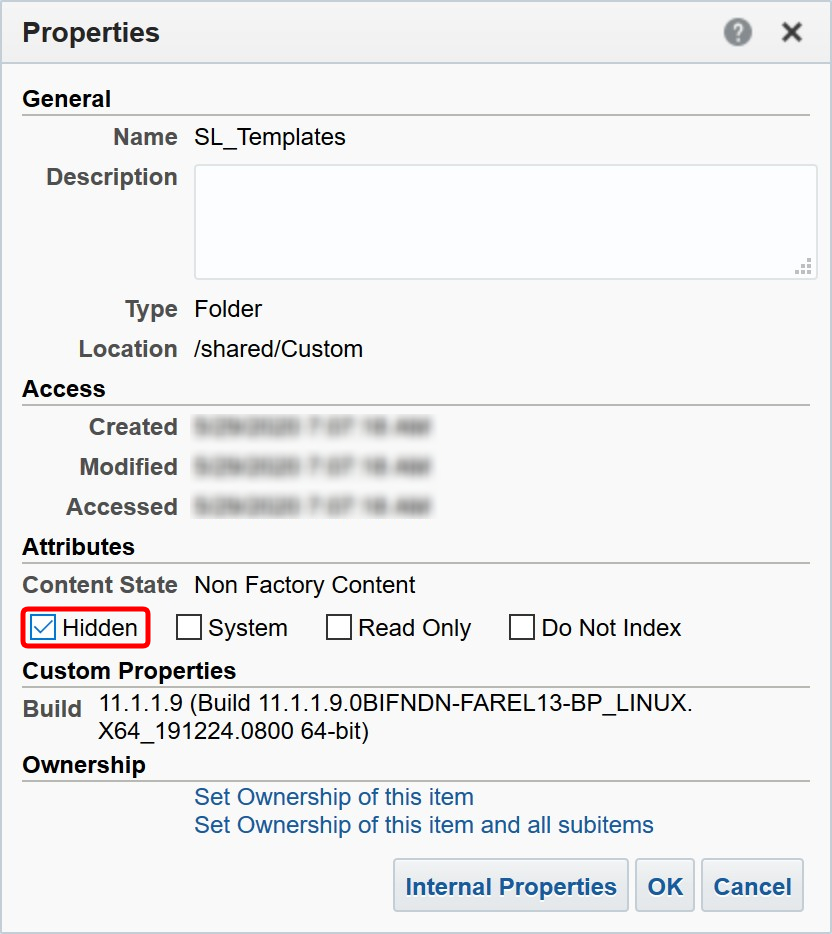Check the Read Only attribute

pos(338,627)
